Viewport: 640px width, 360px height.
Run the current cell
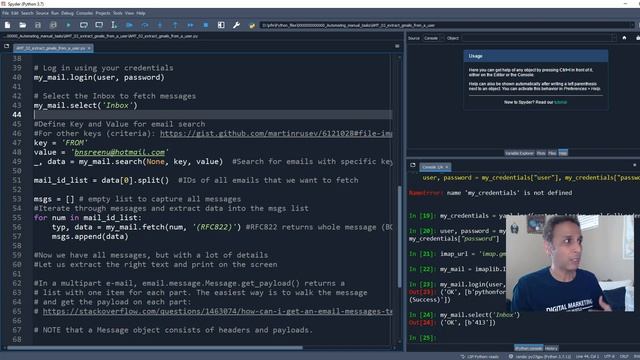pos(84,25)
